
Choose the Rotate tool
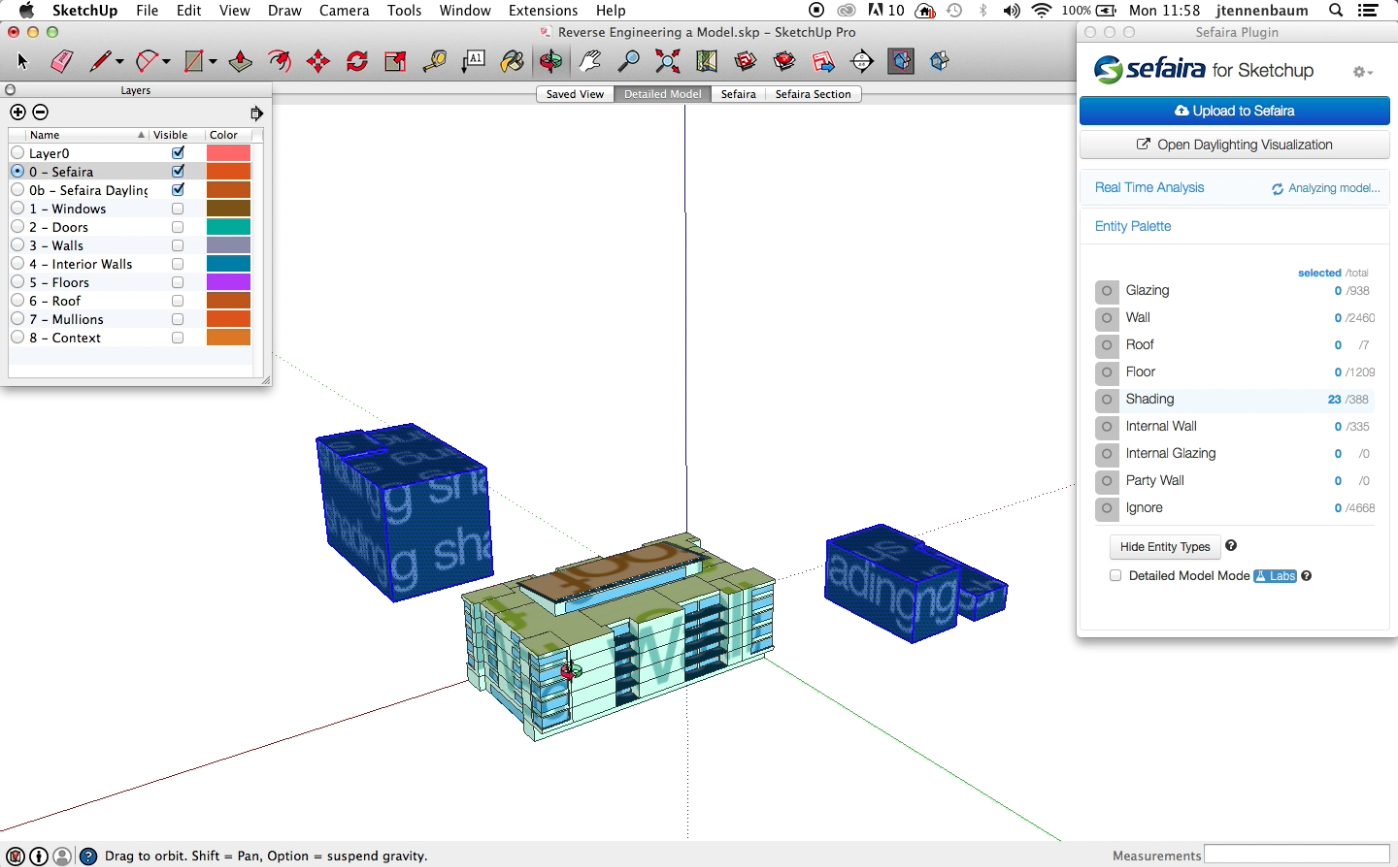[357, 62]
